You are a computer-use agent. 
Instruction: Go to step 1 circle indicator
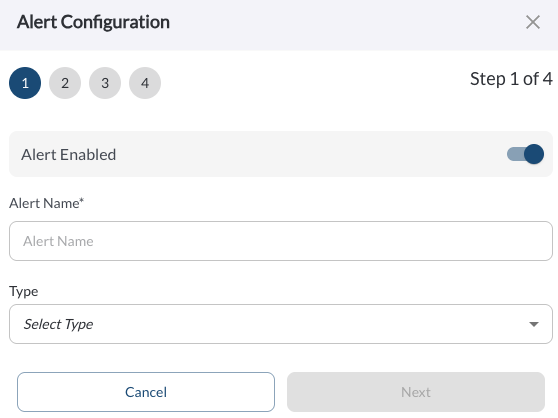pos(25,83)
